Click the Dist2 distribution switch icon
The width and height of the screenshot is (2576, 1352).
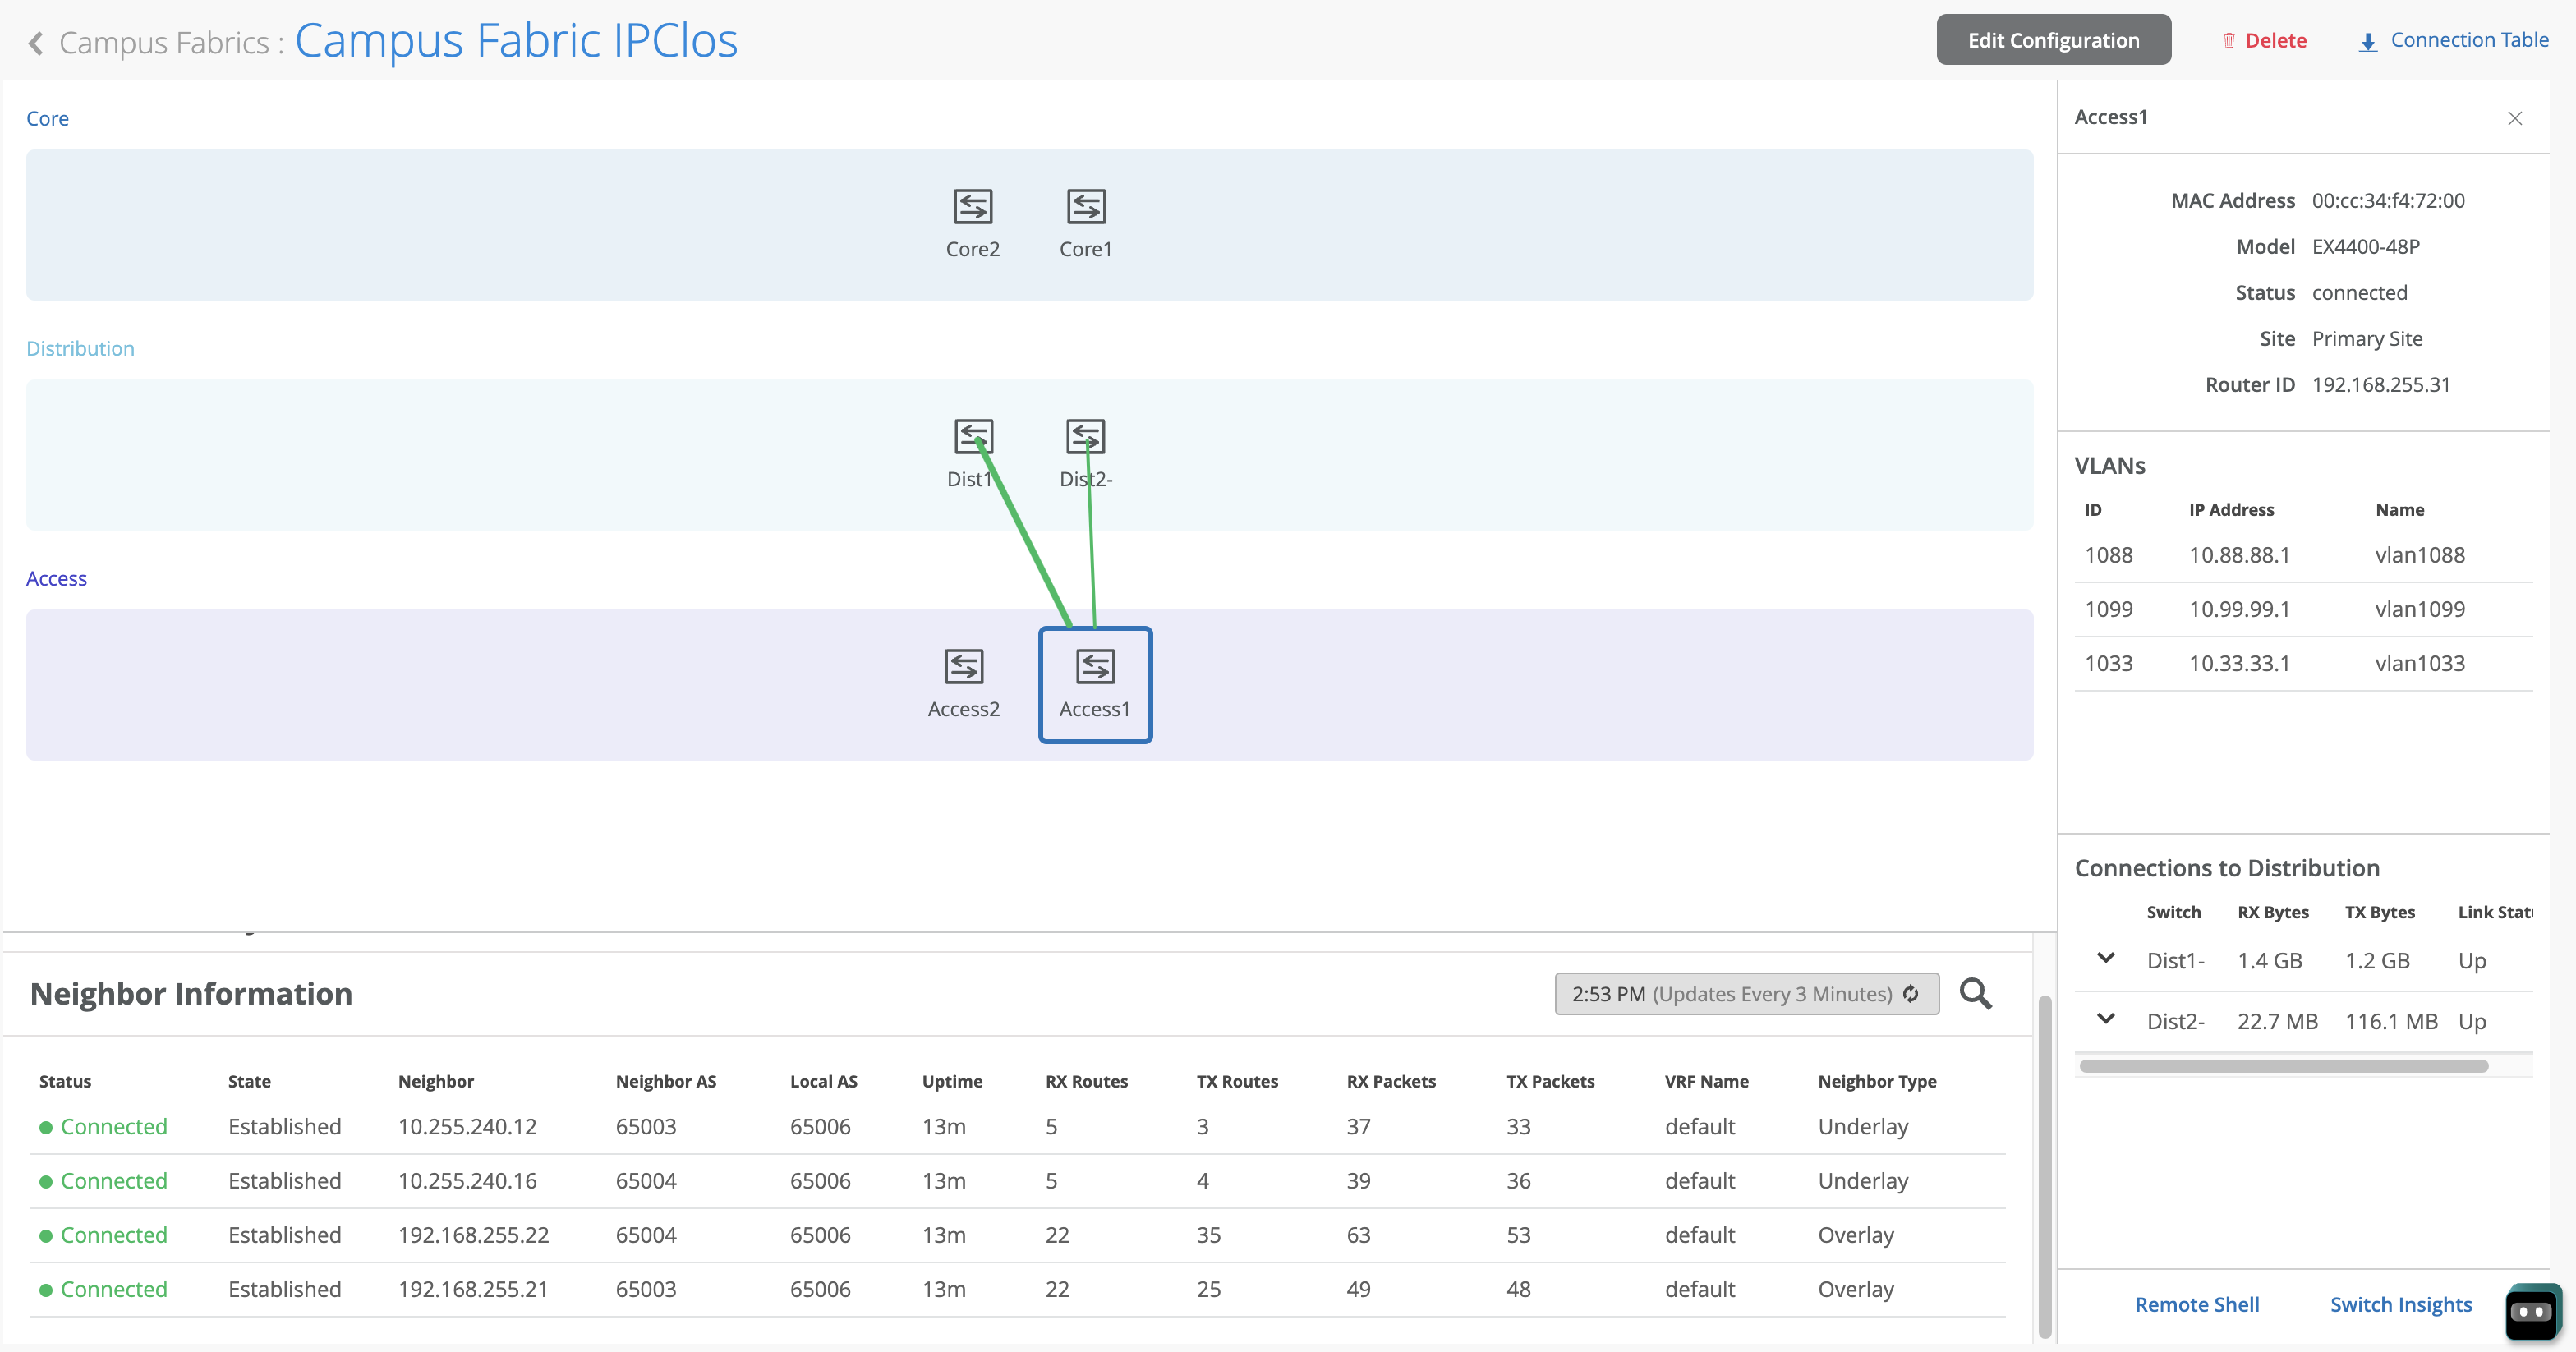tap(1085, 437)
